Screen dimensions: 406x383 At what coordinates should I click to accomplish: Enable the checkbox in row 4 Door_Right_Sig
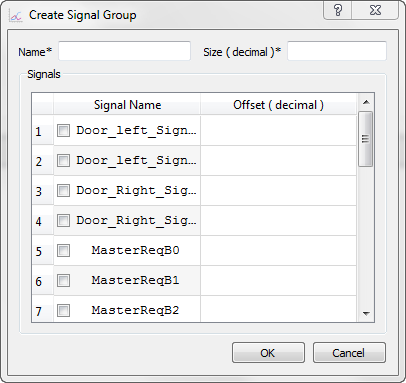click(x=63, y=220)
